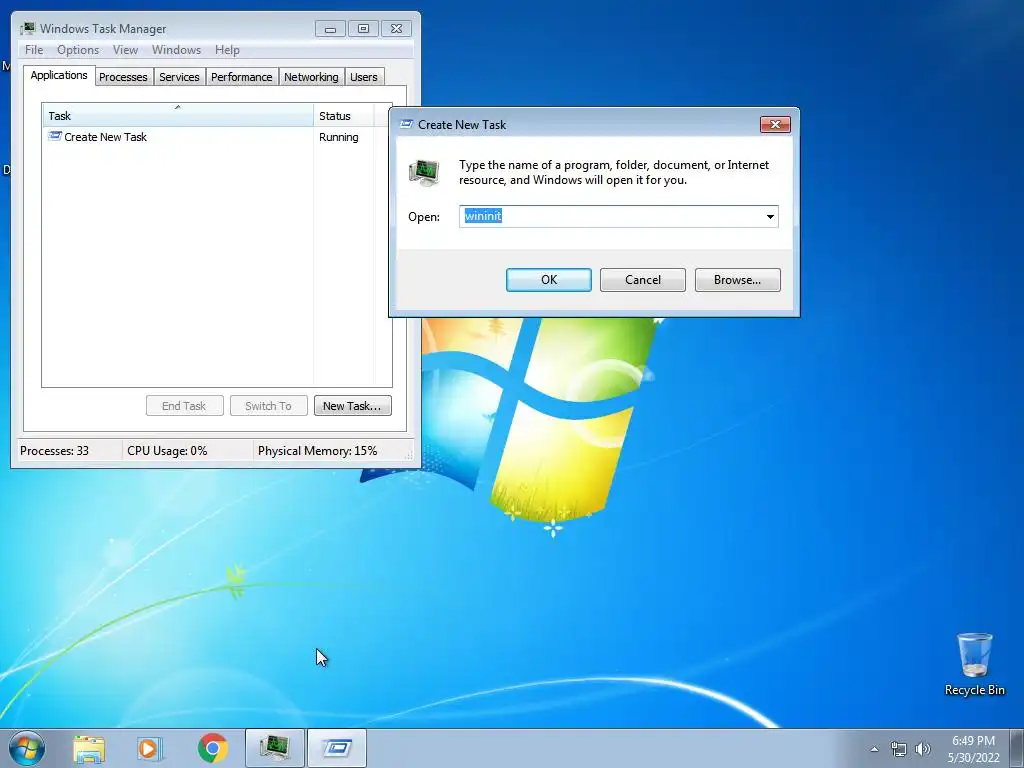
Task: Launch Google Chrome from the taskbar
Action: [x=212, y=748]
